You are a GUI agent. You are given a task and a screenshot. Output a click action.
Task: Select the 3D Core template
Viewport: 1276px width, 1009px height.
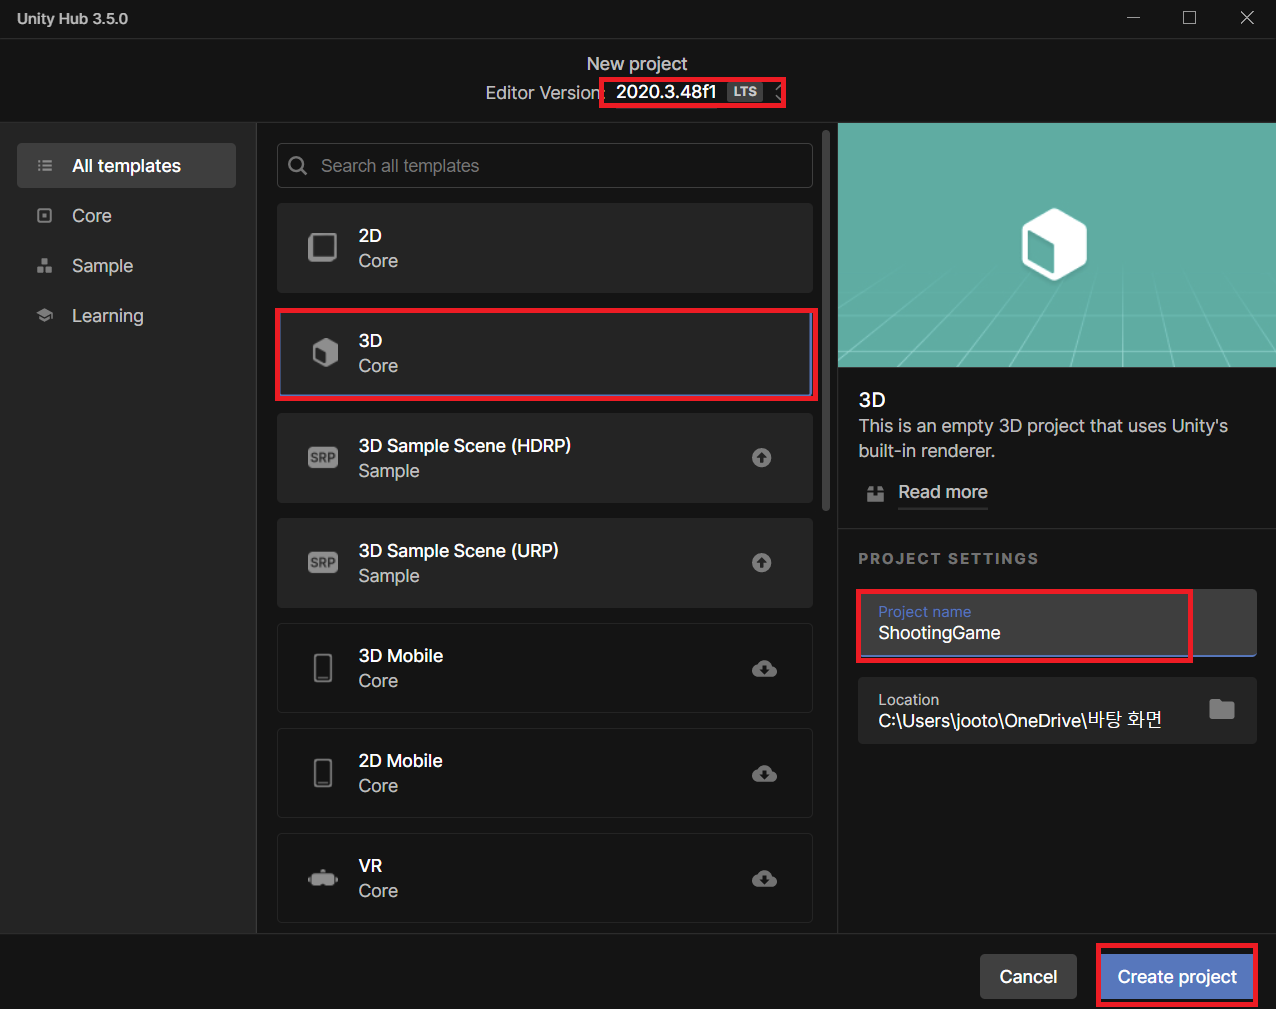[544, 353]
